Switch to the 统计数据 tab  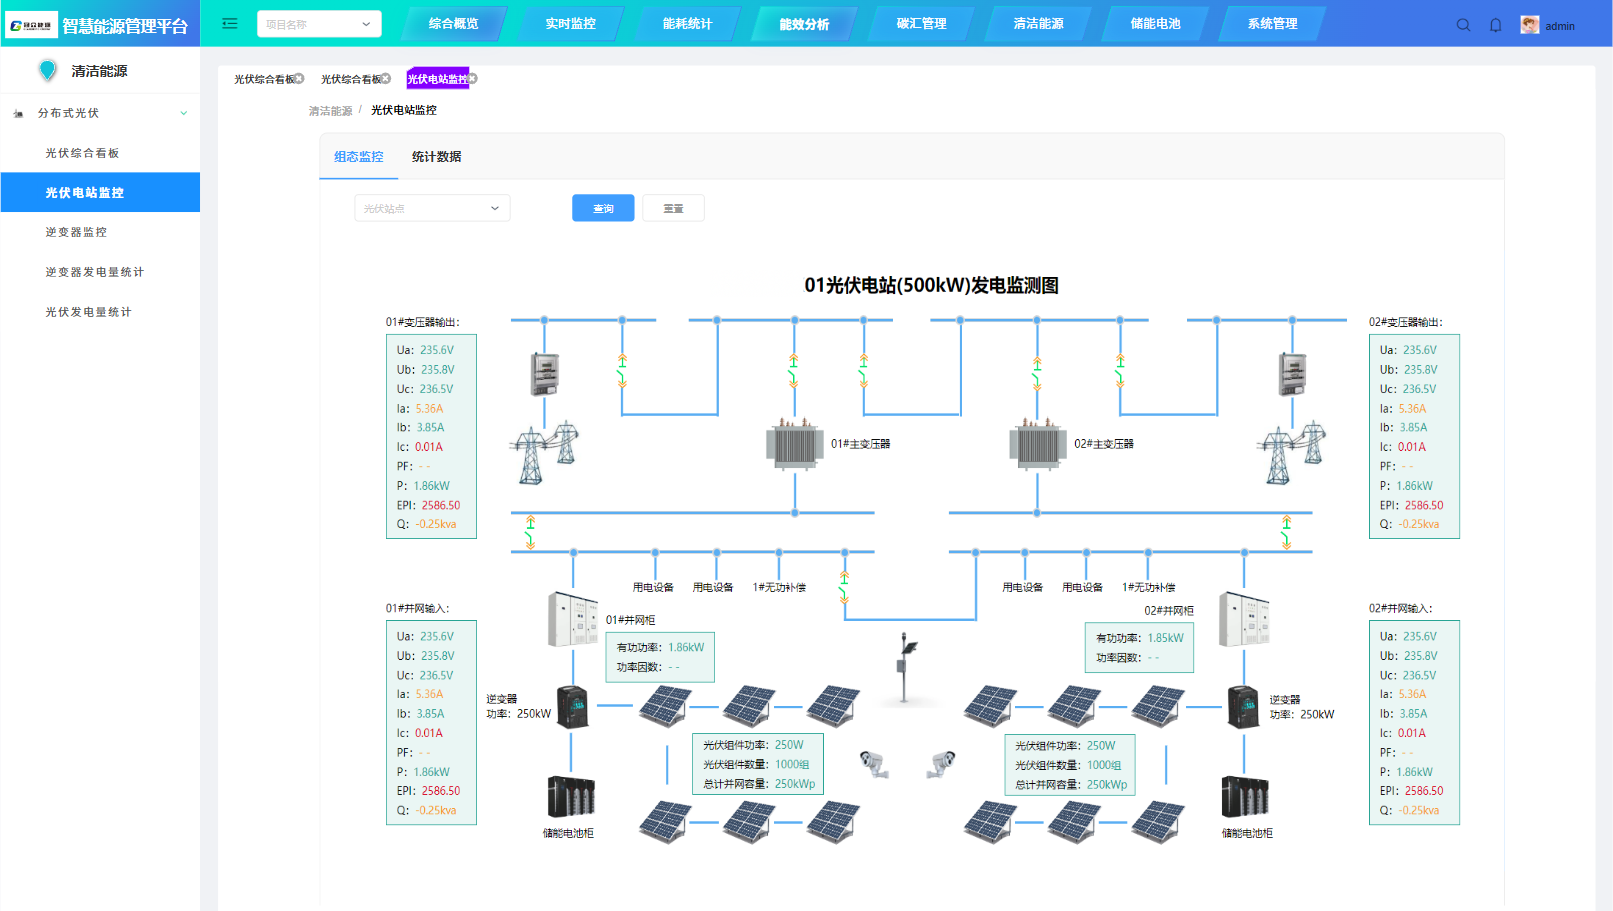click(x=436, y=157)
